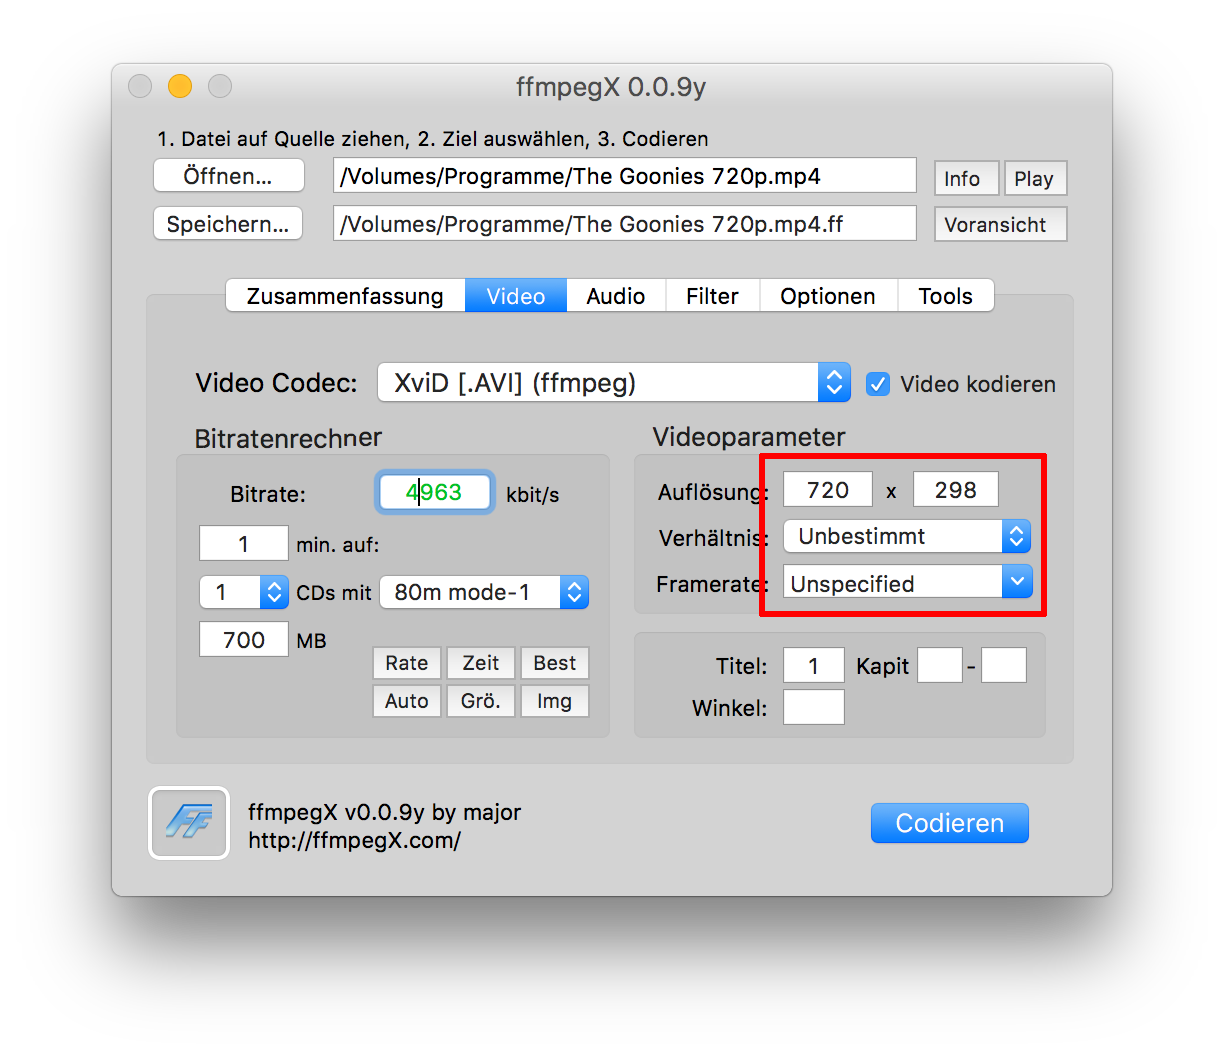Screen dimensions: 1224x1056
Task: Click the Rate button
Action: (407, 663)
